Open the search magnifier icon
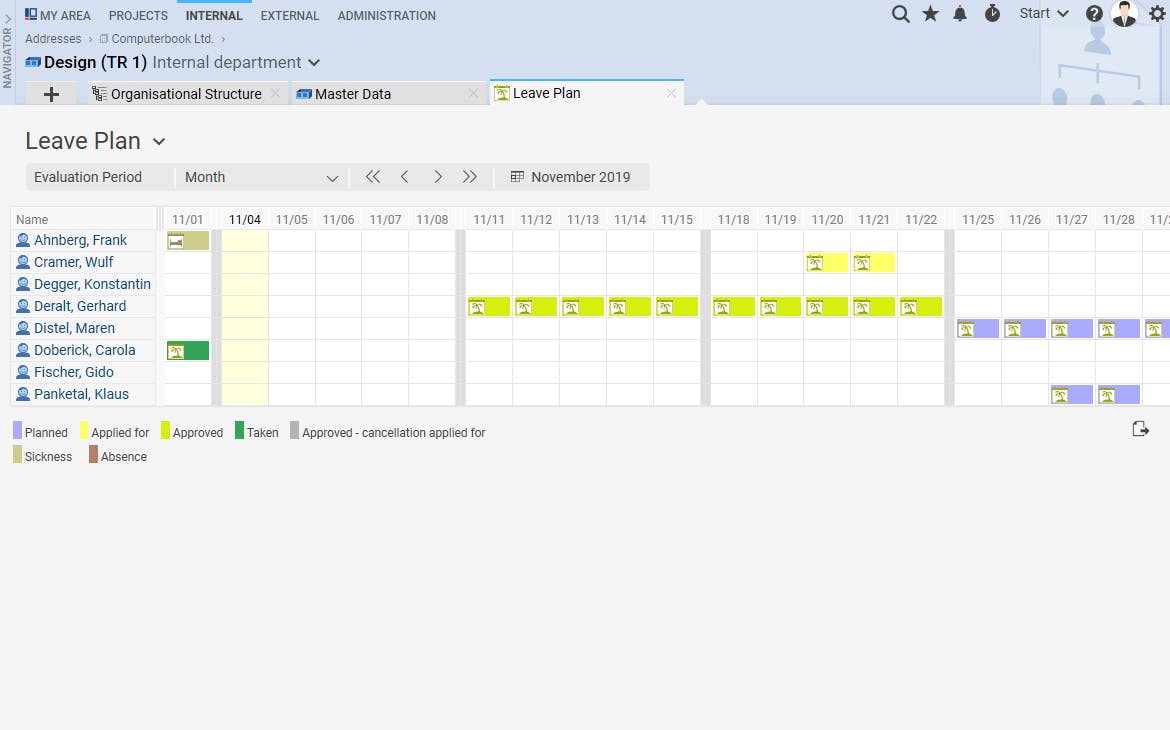The image size is (1170, 730). click(x=901, y=14)
